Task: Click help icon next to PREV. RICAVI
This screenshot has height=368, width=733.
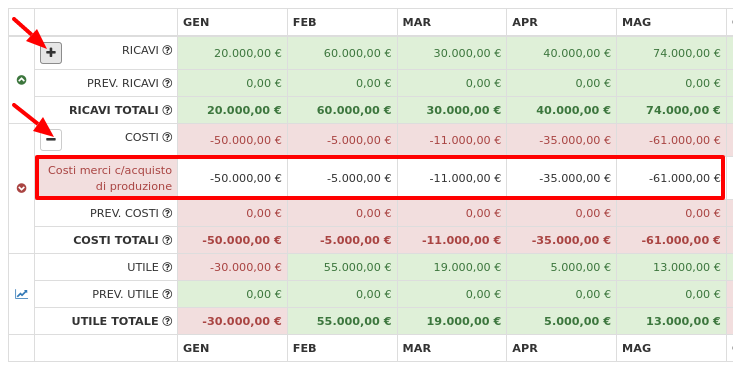Action: (167, 83)
